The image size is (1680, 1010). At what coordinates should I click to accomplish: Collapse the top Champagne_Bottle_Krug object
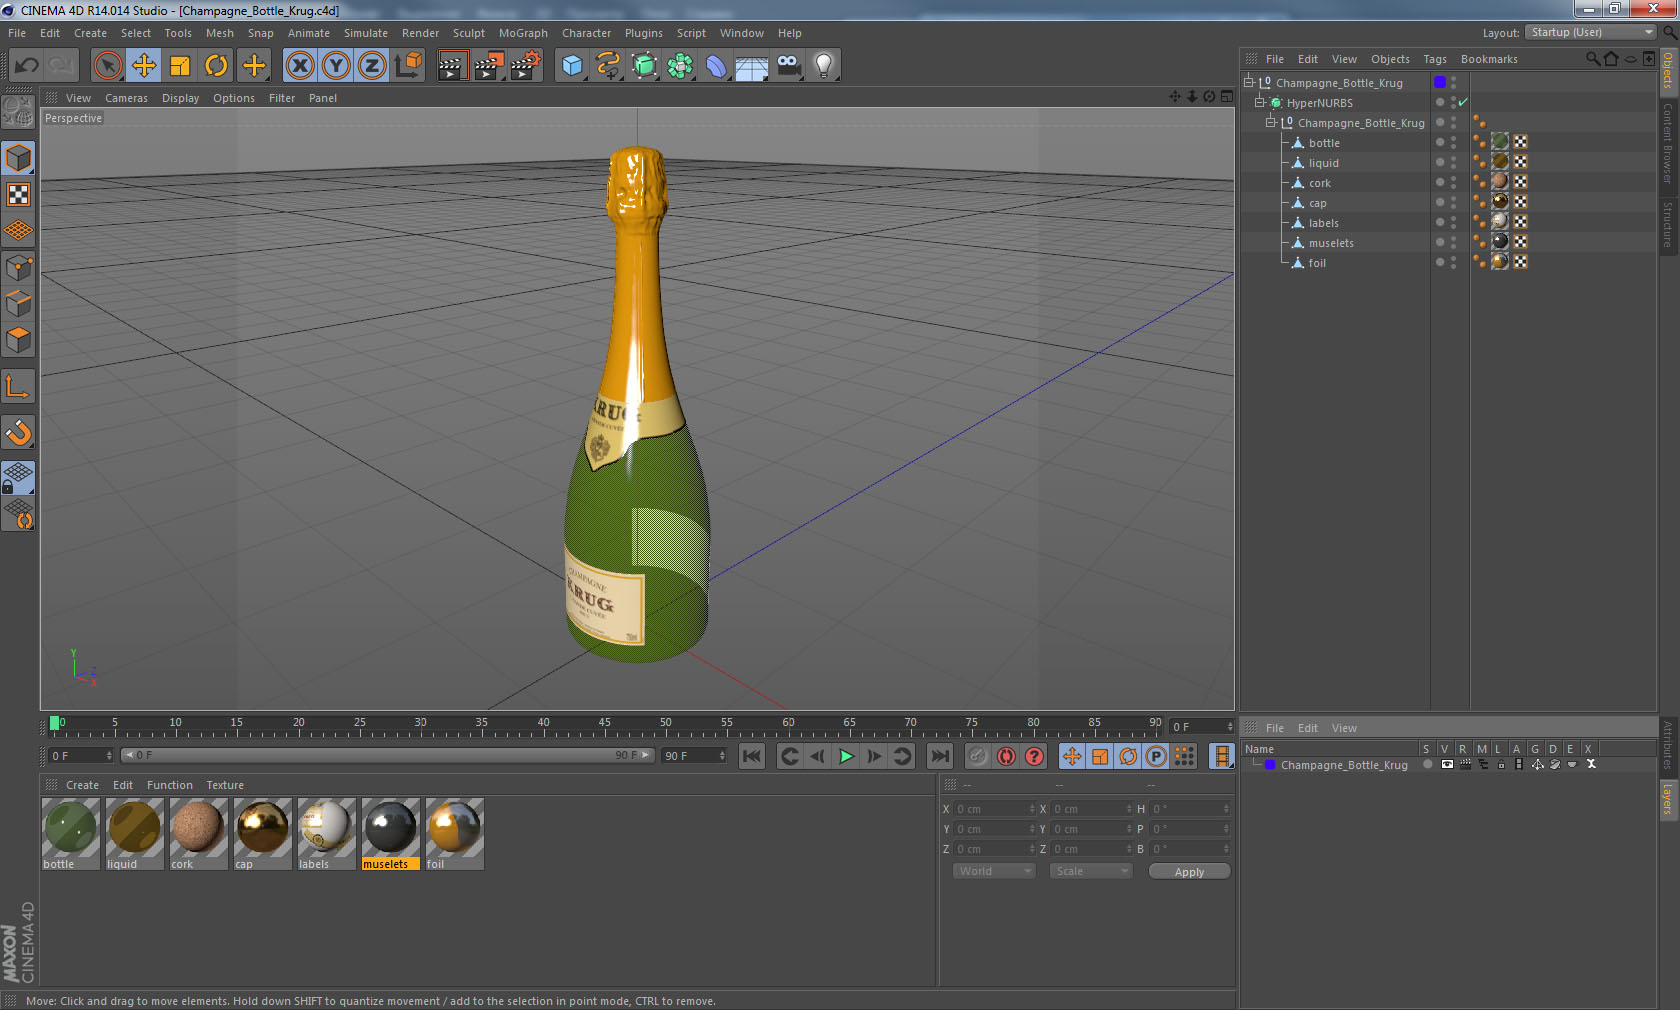[x=1249, y=83]
